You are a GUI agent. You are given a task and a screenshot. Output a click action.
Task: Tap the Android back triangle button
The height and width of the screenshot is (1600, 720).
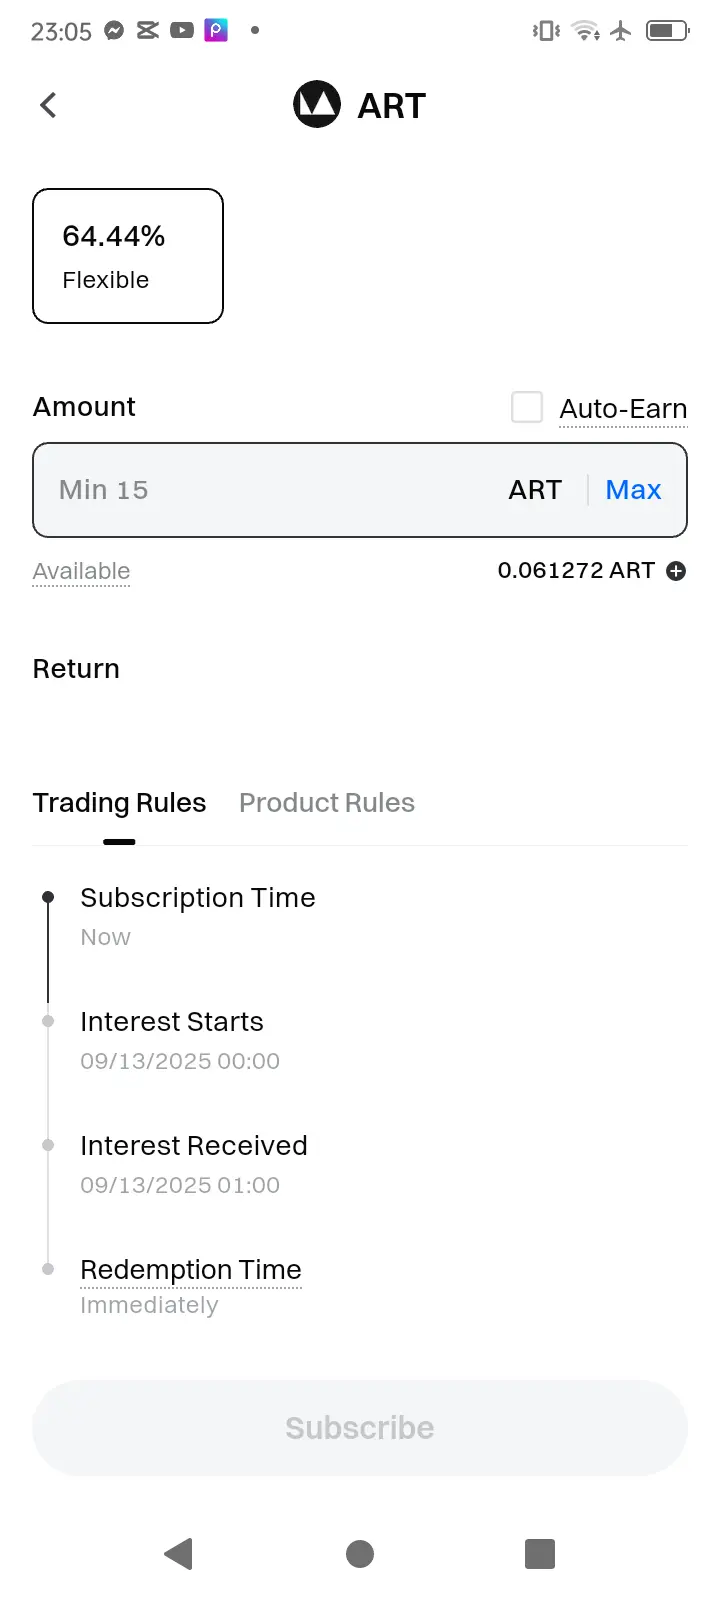click(x=178, y=1554)
